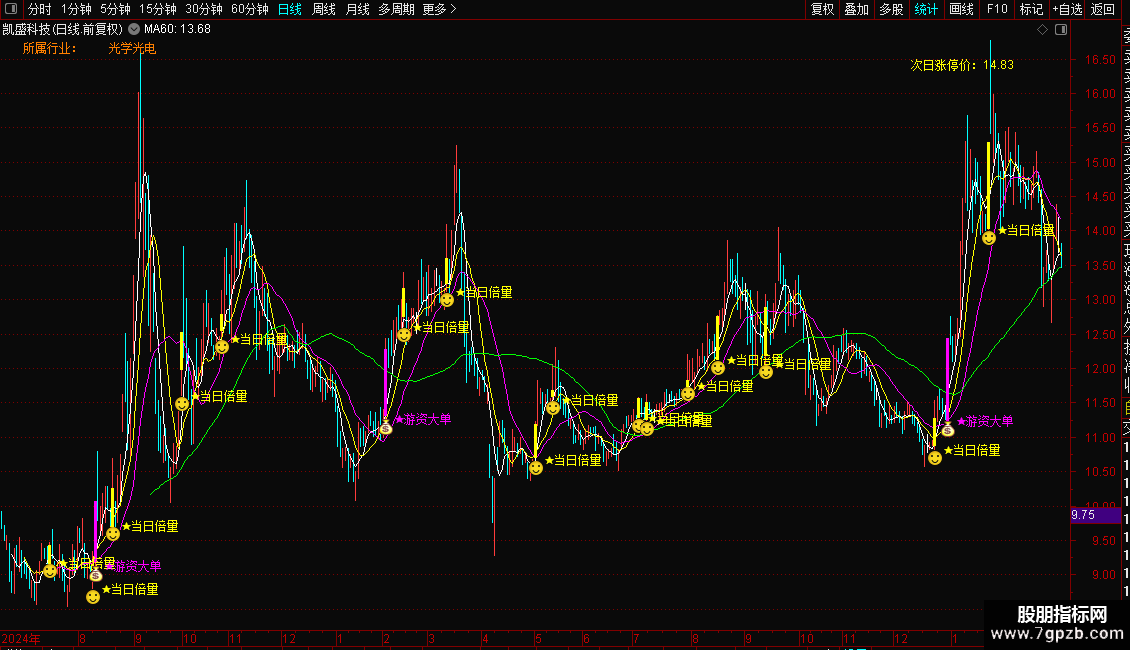The image size is (1130, 650).
Task: Click month 2 on the time axis
Action: point(387,638)
